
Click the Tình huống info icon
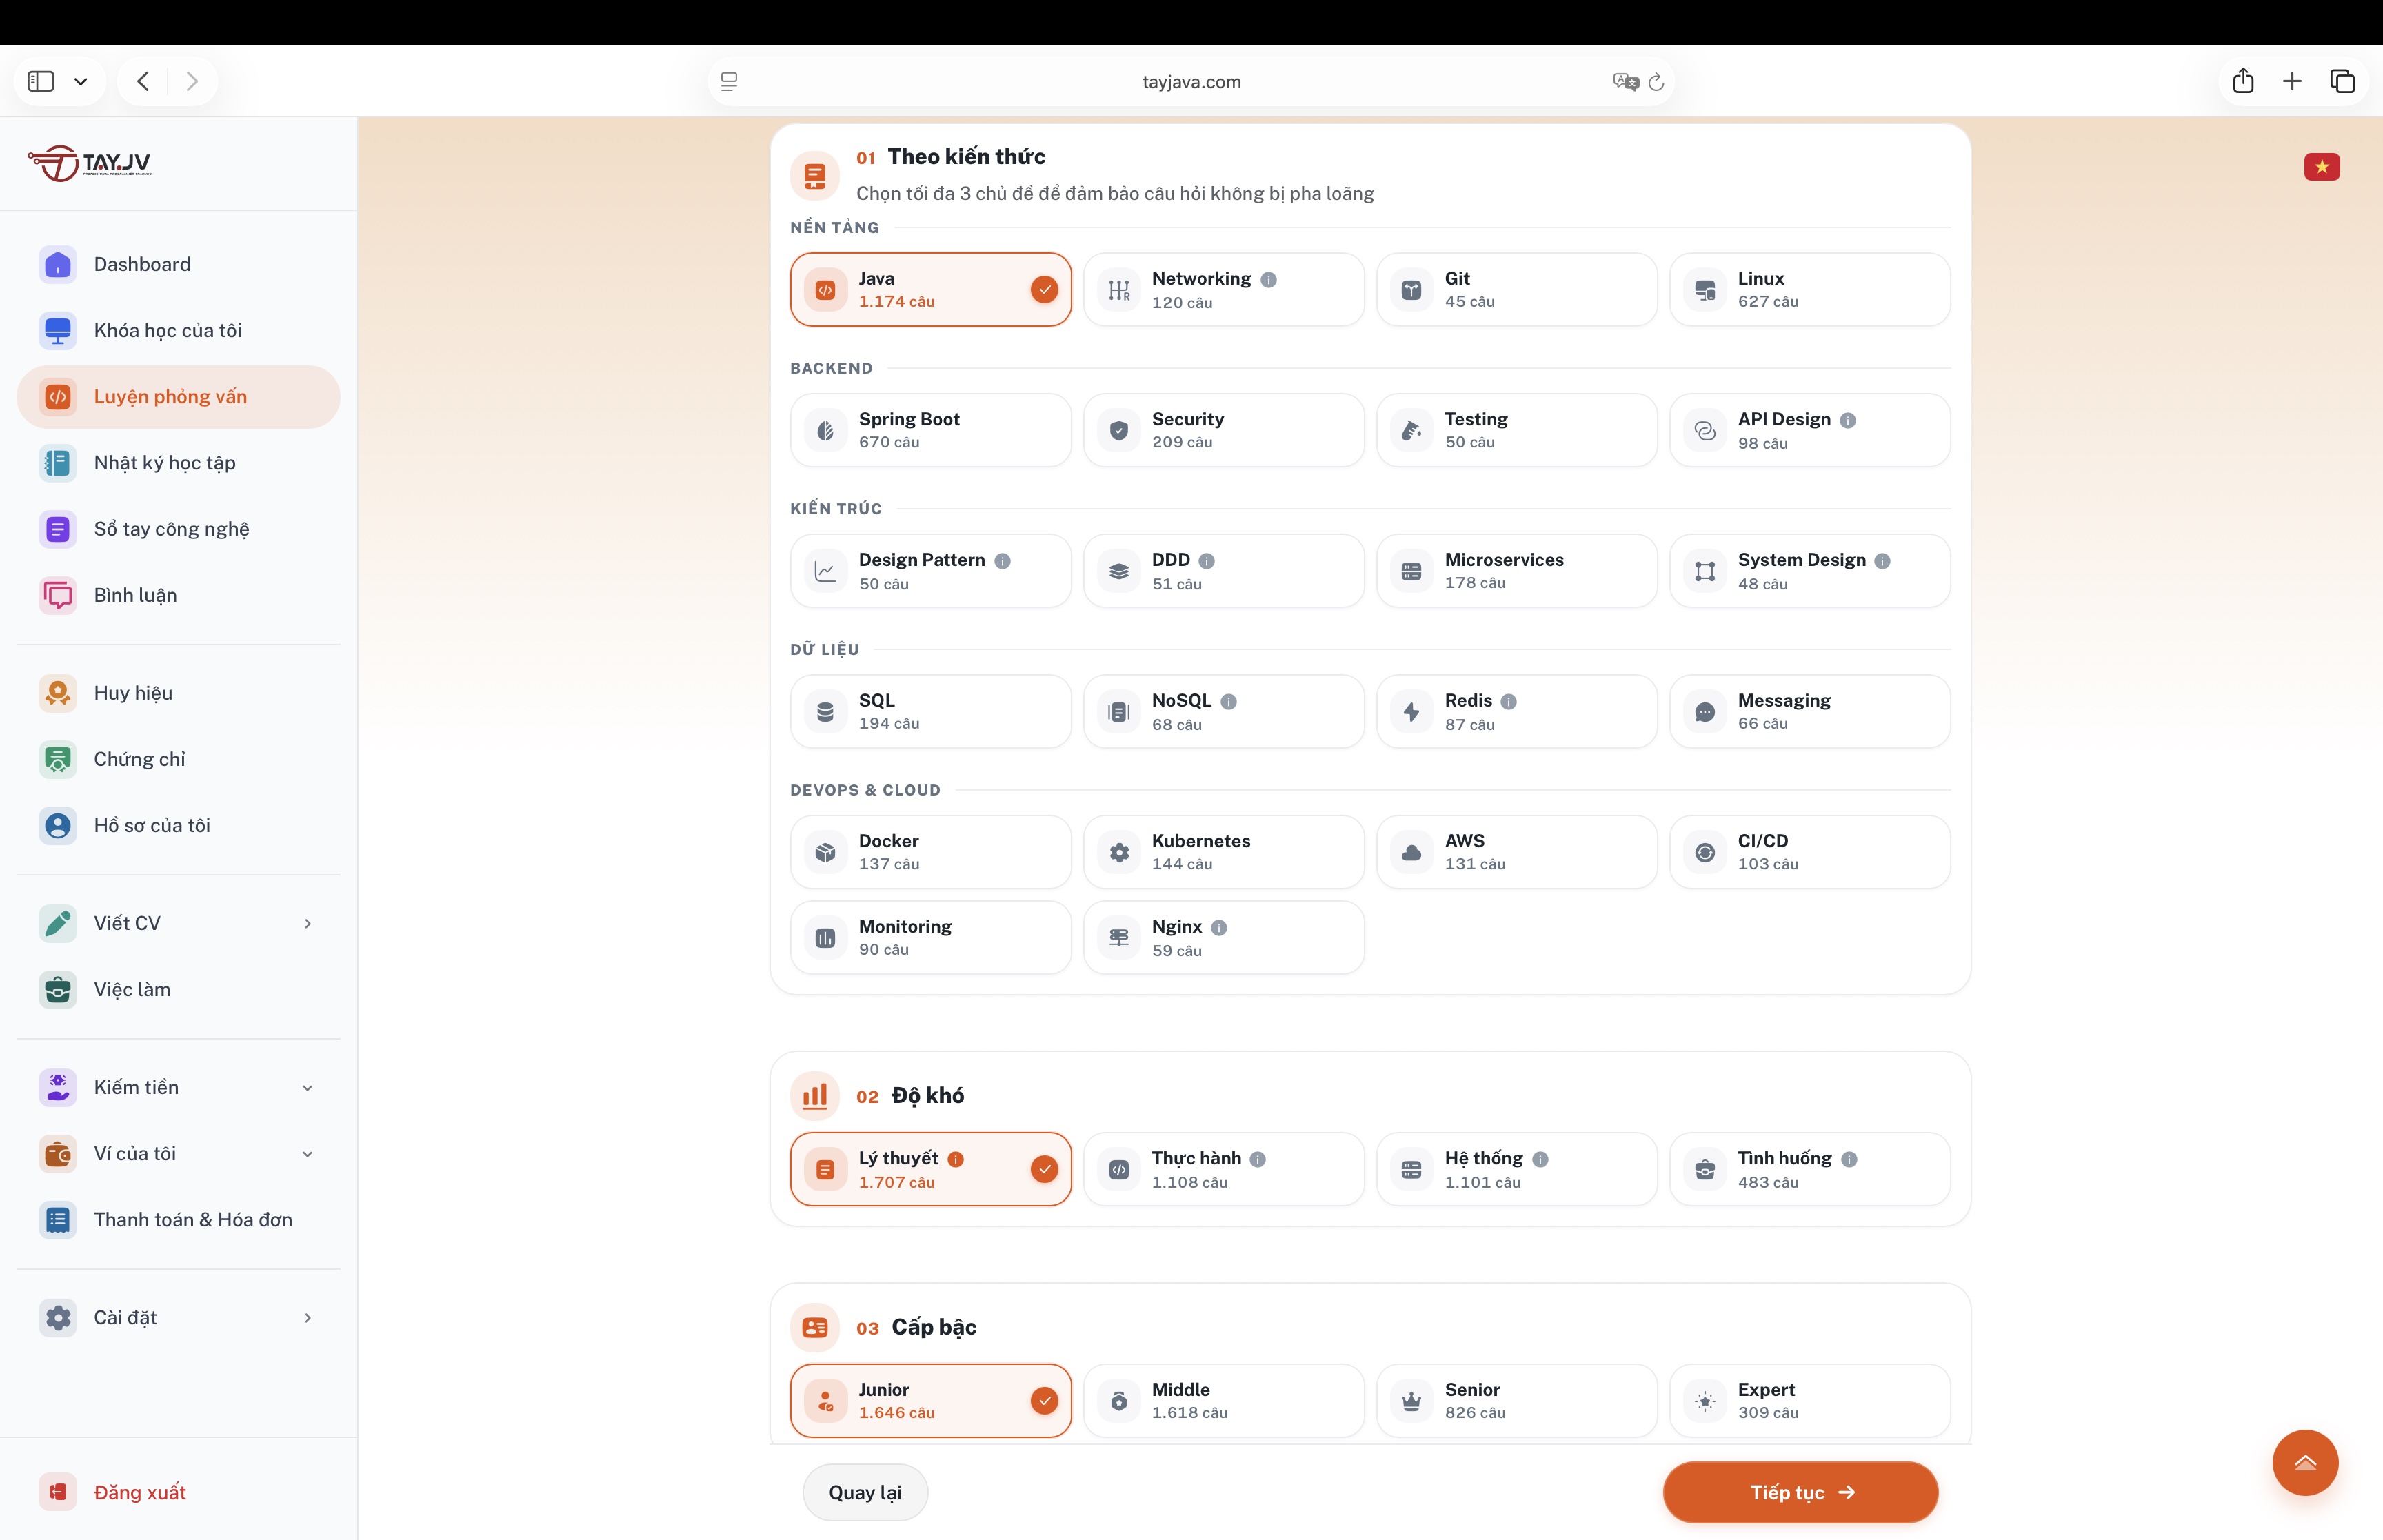[1850, 1159]
